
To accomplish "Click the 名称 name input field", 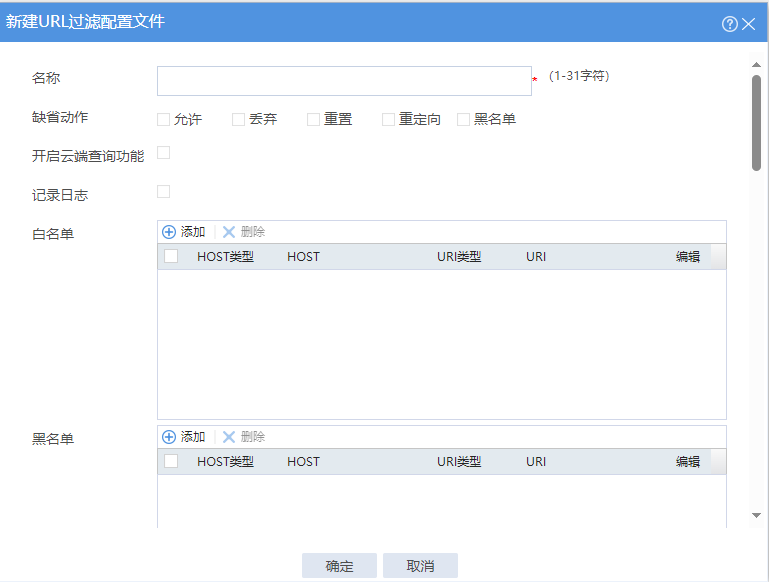I will point(344,81).
